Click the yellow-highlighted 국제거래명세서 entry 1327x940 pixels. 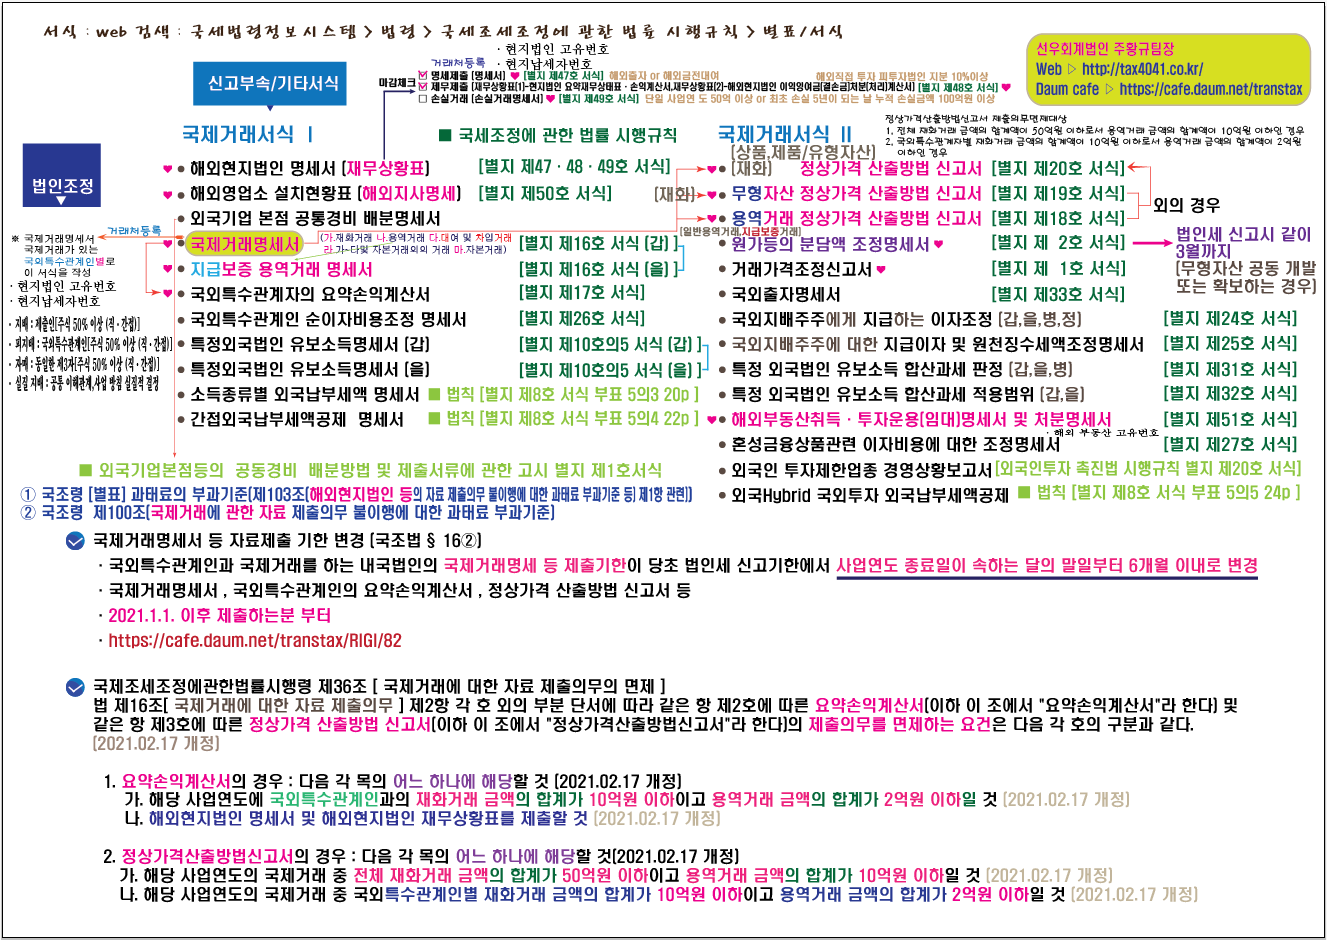click(x=245, y=244)
